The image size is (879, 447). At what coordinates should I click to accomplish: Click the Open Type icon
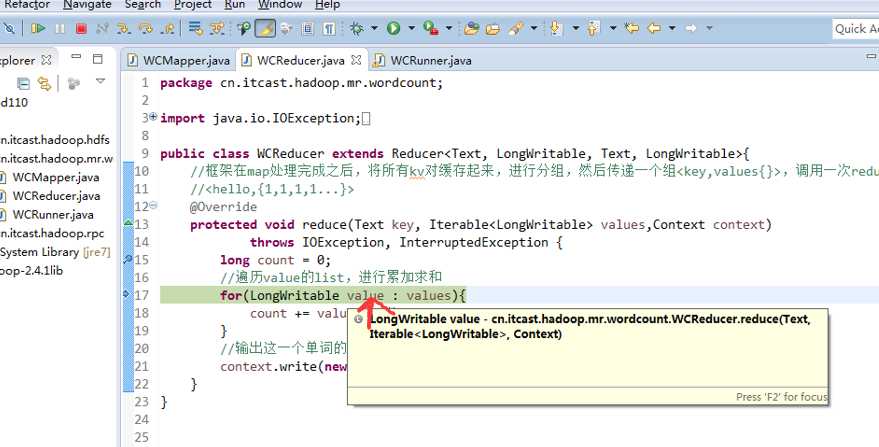(472, 28)
